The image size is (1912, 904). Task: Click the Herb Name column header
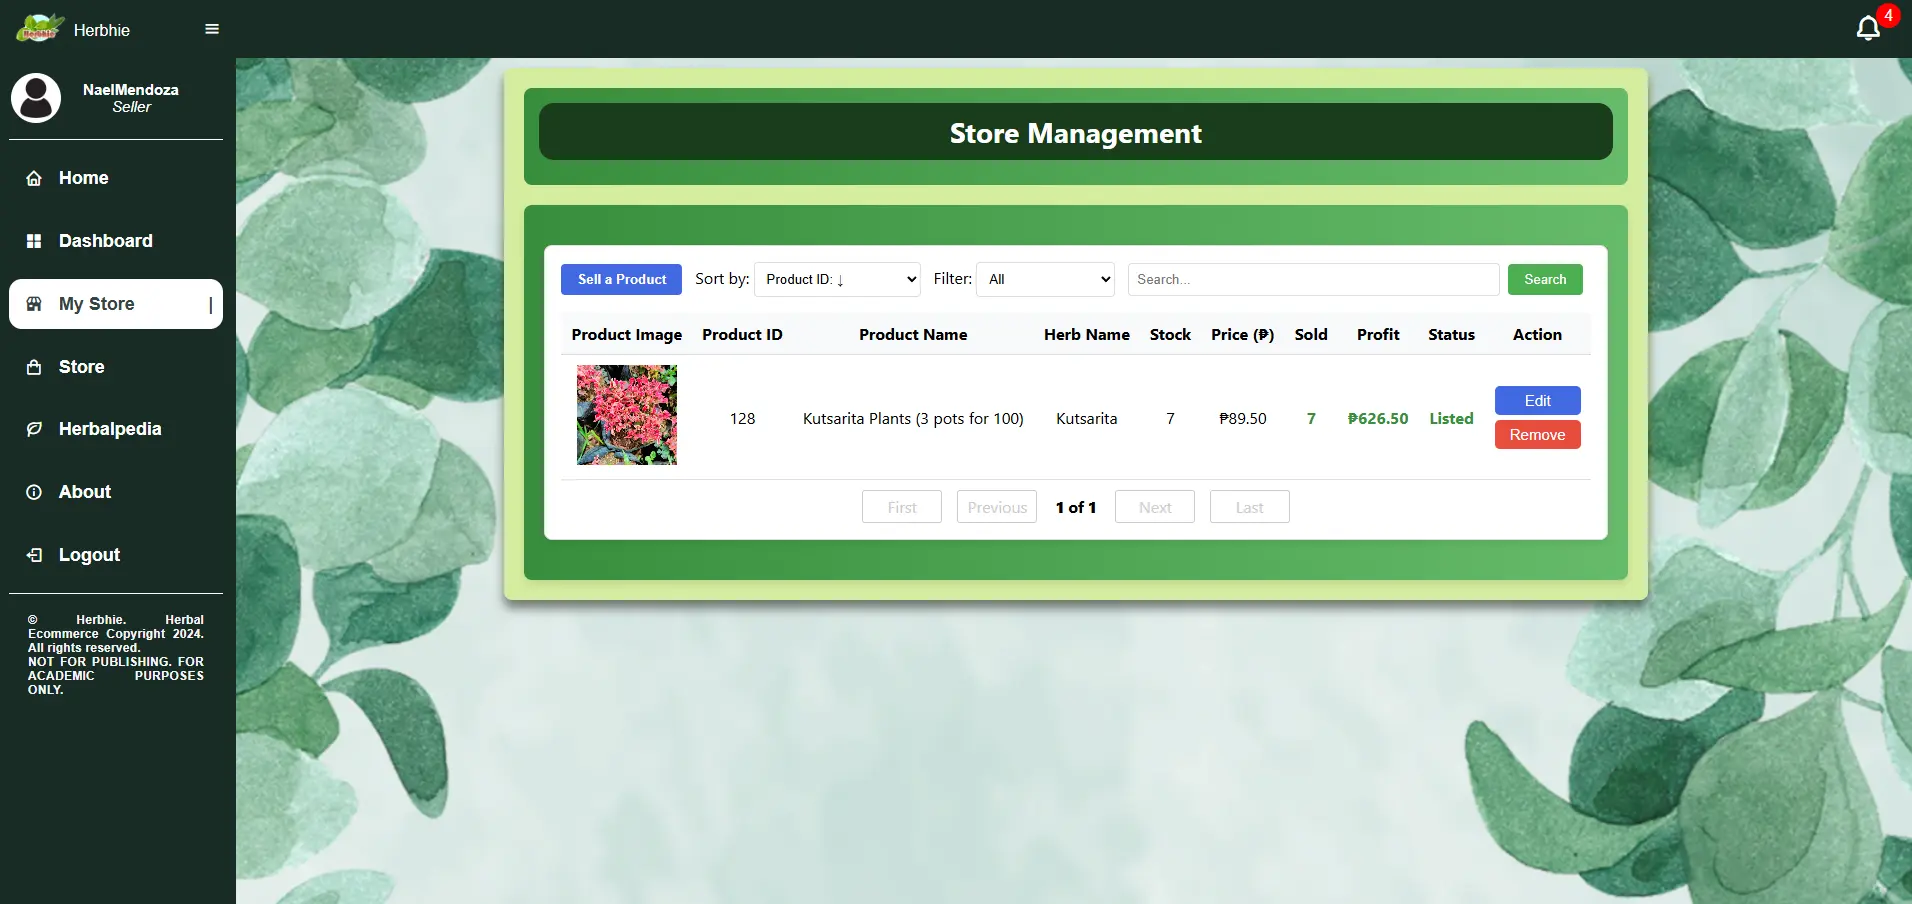[x=1087, y=335]
